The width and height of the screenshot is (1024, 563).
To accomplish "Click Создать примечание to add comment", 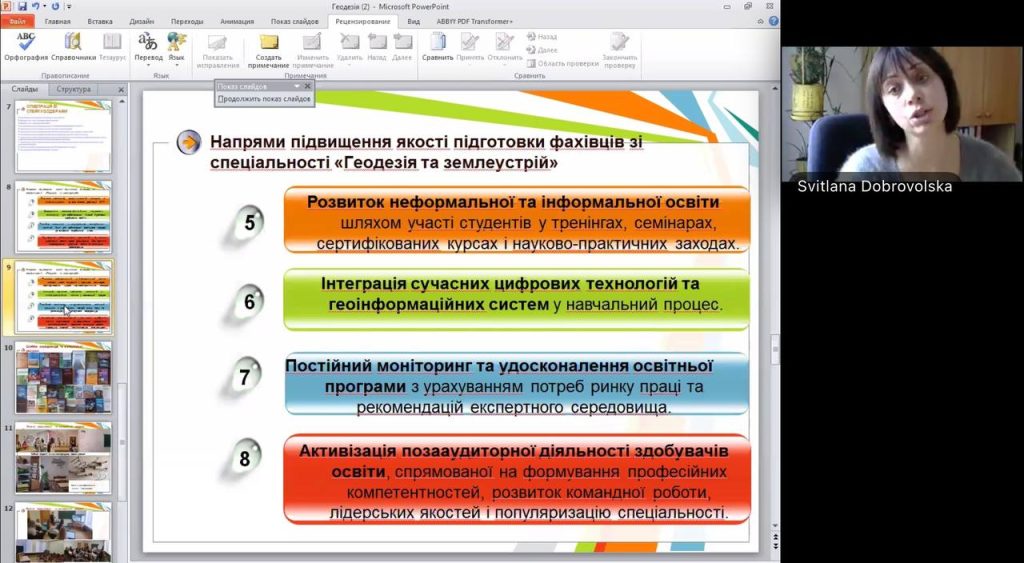I will (268, 47).
